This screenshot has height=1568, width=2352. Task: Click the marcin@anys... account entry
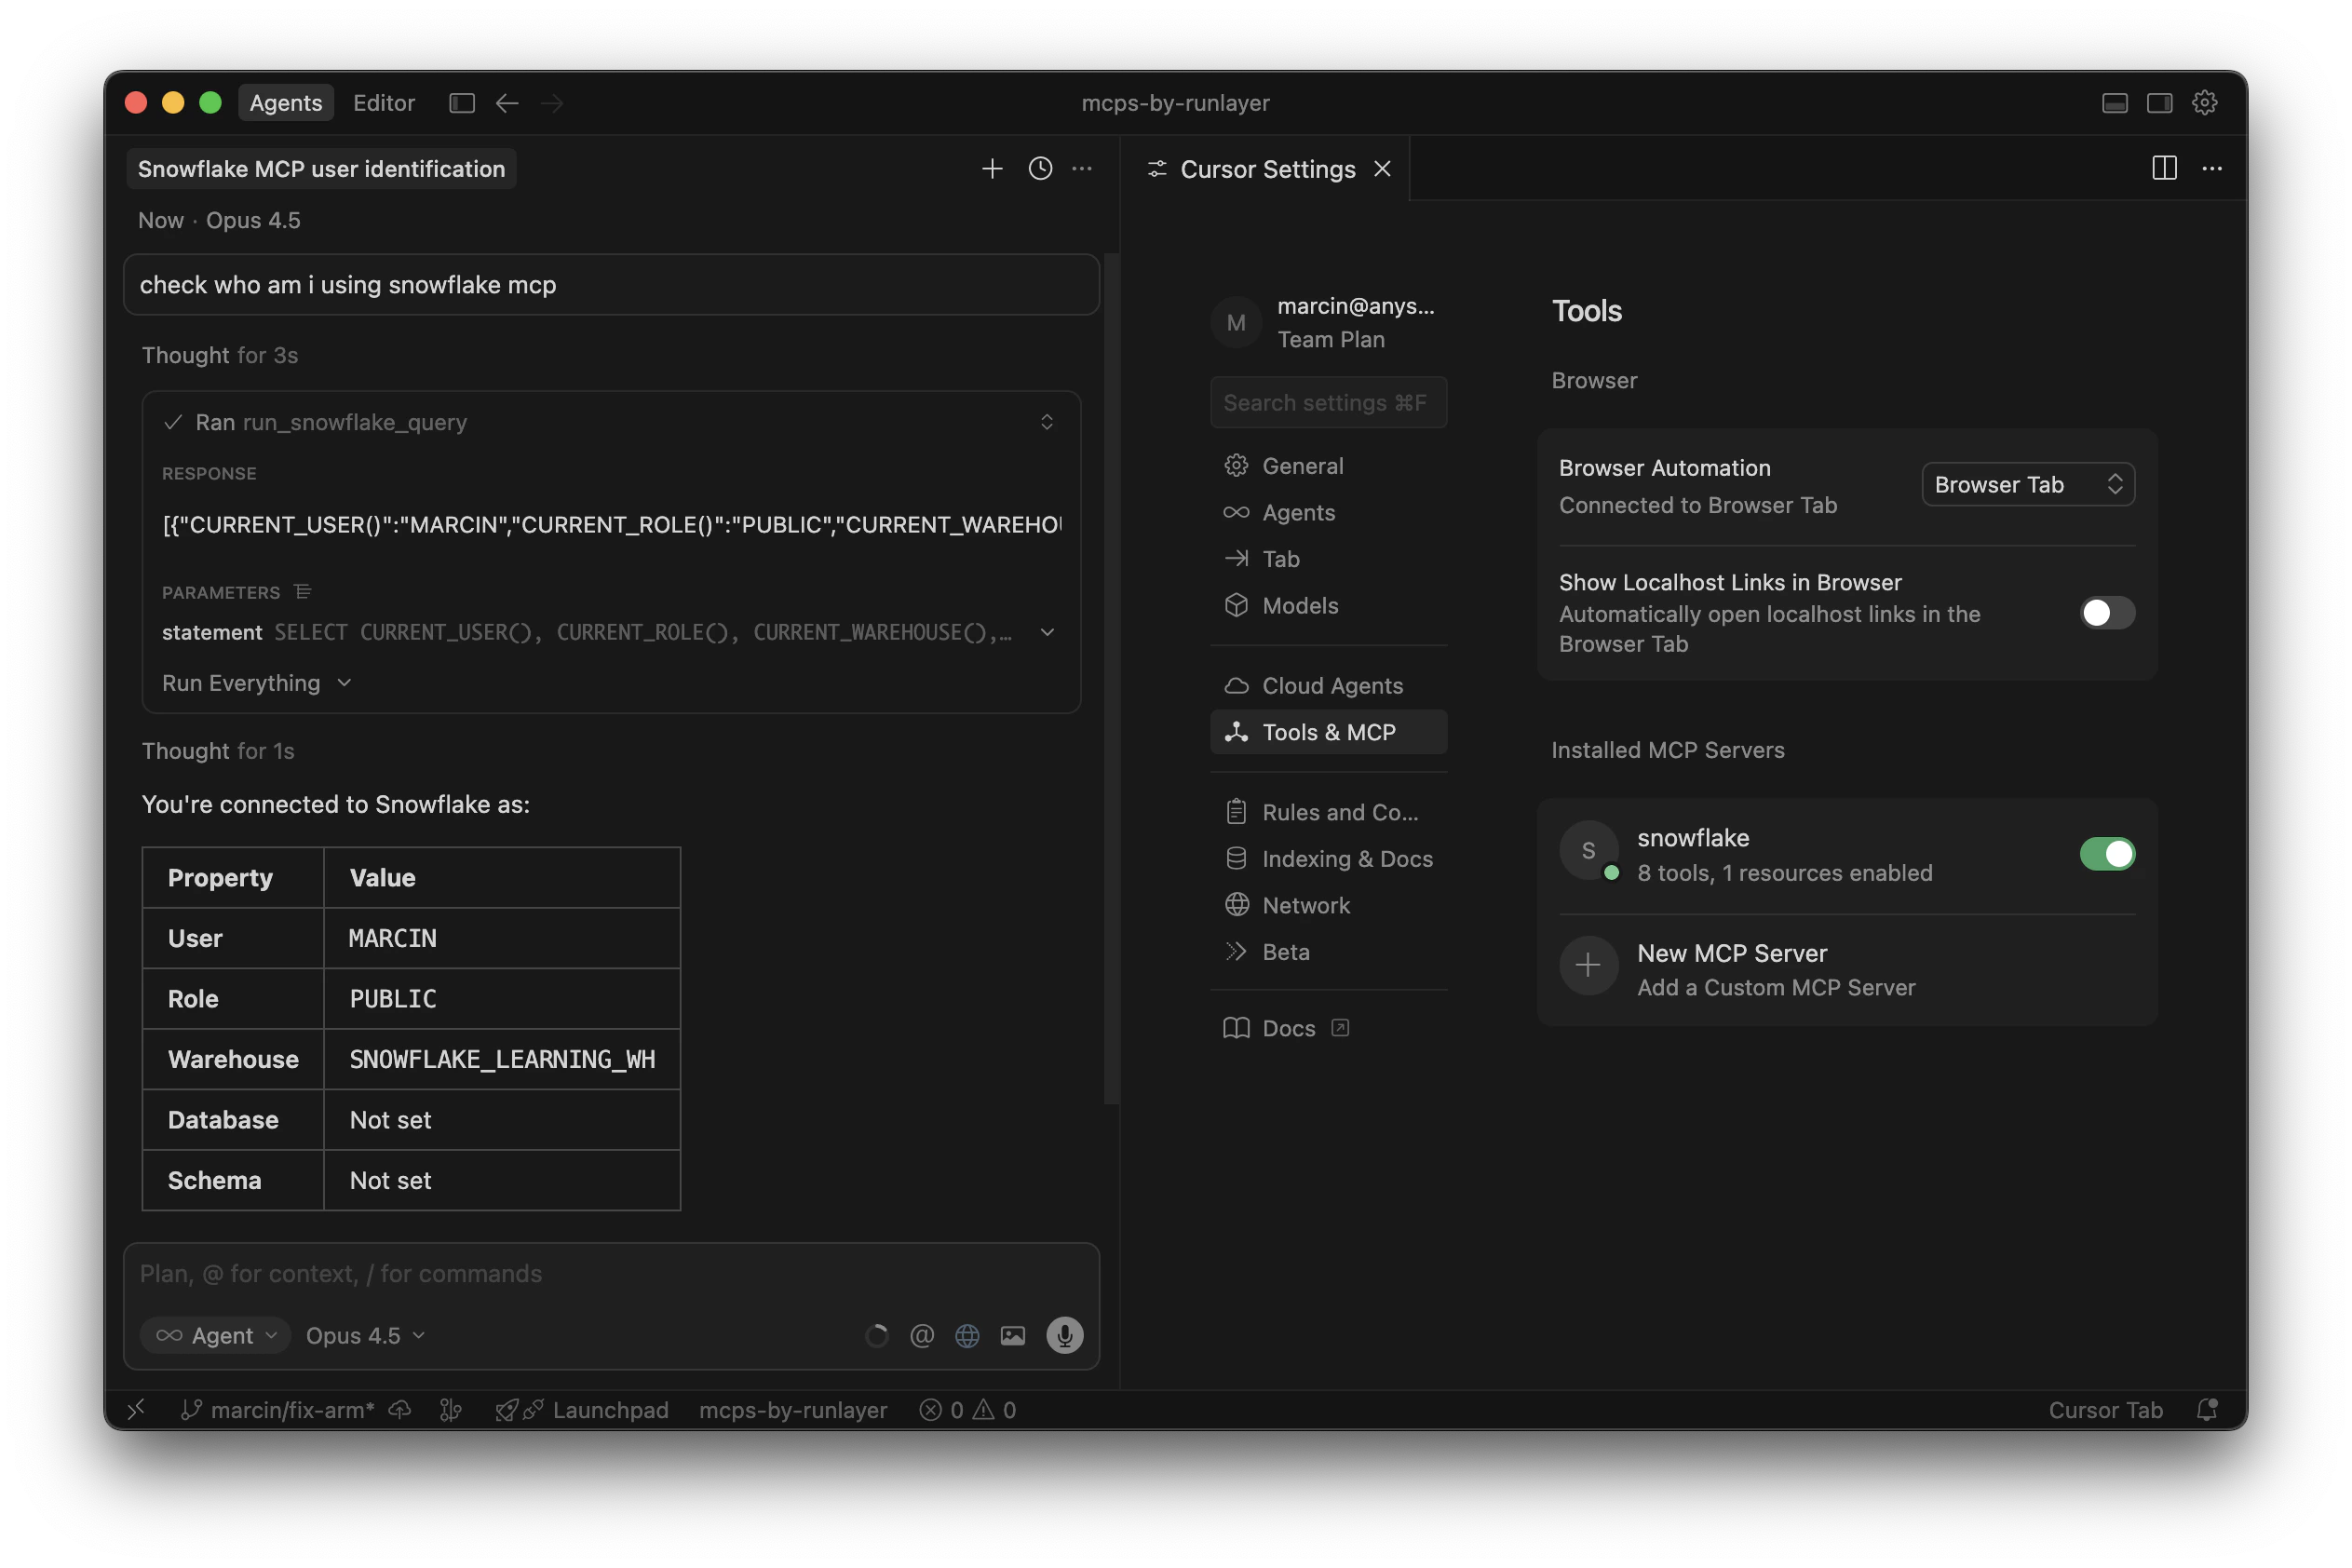tap(1328, 322)
